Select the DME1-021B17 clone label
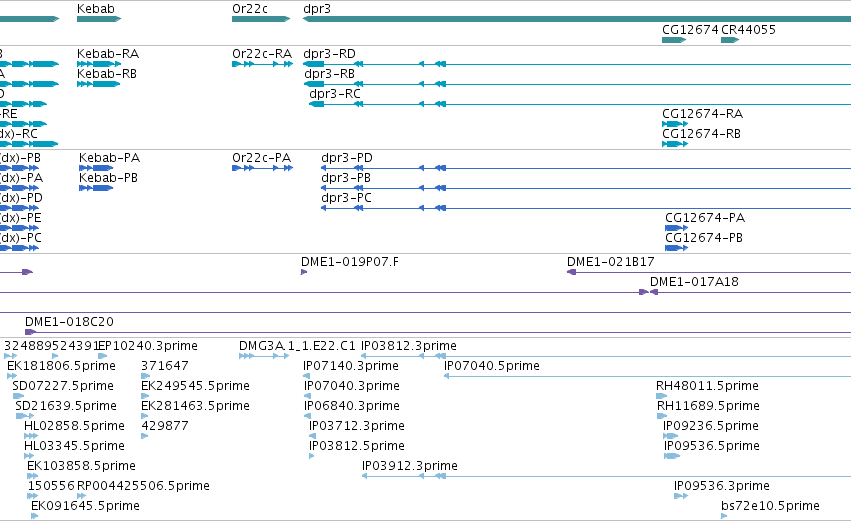This screenshot has width=851, height=521. click(611, 262)
